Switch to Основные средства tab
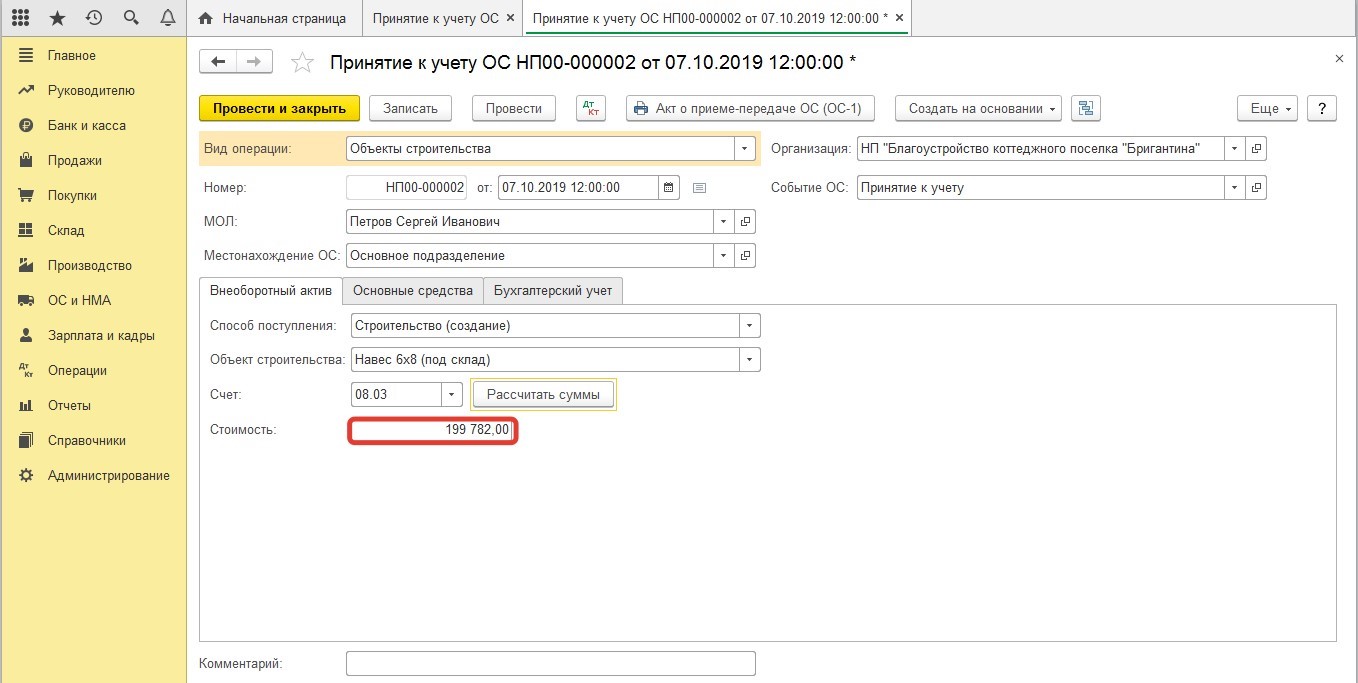 pyautogui.click(x=413, y=291)
